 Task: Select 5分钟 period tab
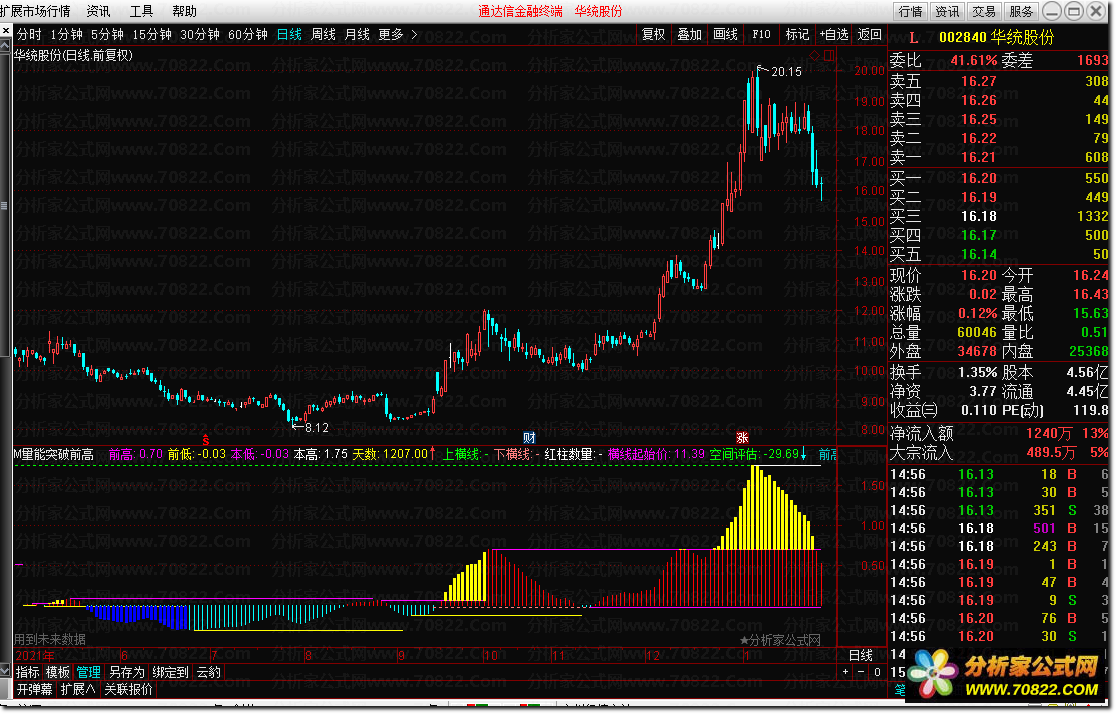tap(108, 34)
